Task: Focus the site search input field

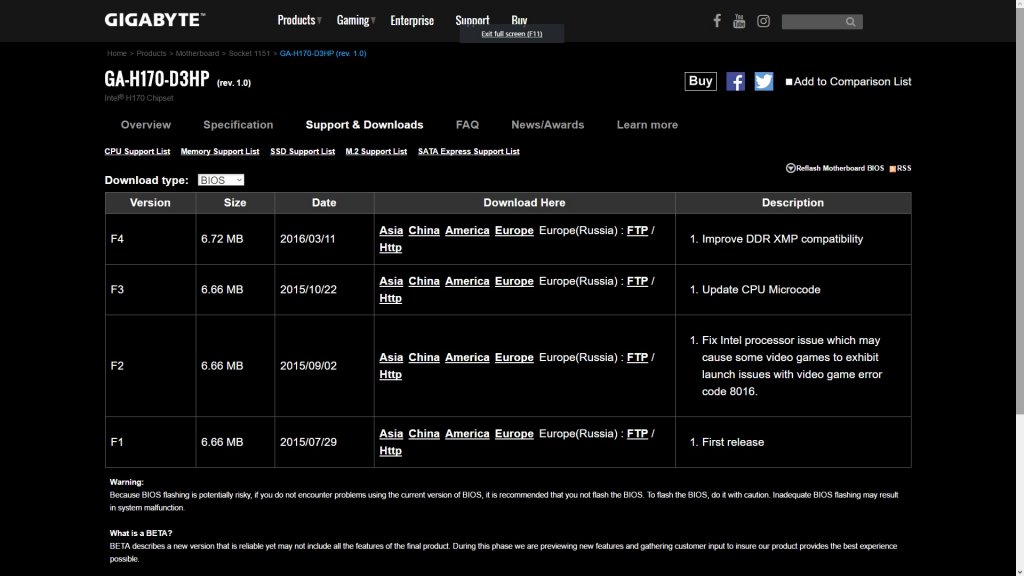Action: coord(812,22)
